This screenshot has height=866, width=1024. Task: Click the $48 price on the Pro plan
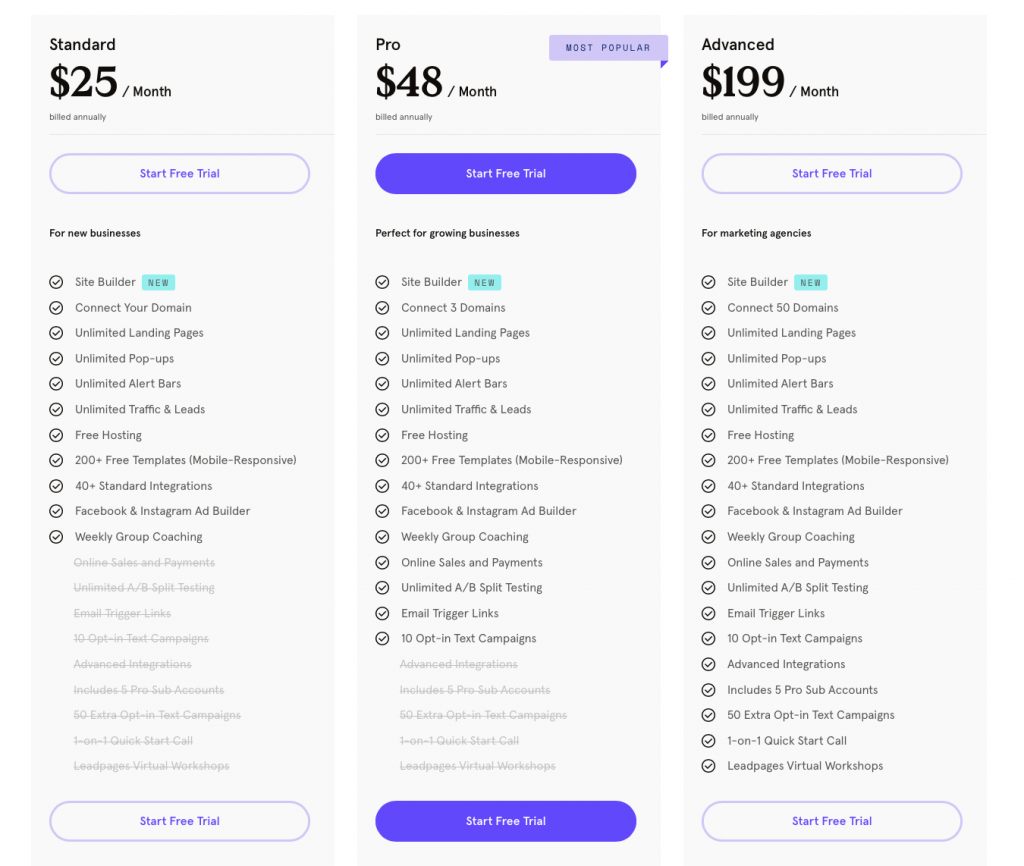(409, 82)
